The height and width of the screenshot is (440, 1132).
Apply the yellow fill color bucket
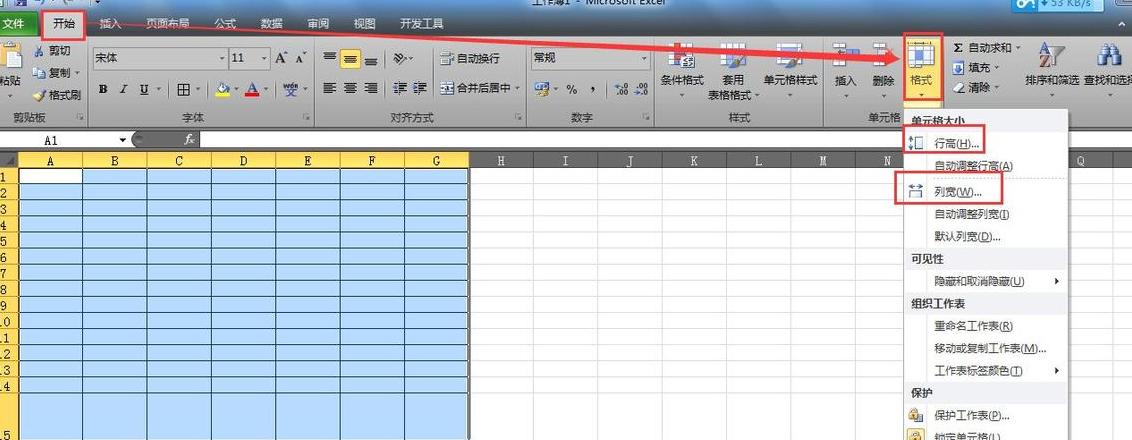[x=222, y=90]
